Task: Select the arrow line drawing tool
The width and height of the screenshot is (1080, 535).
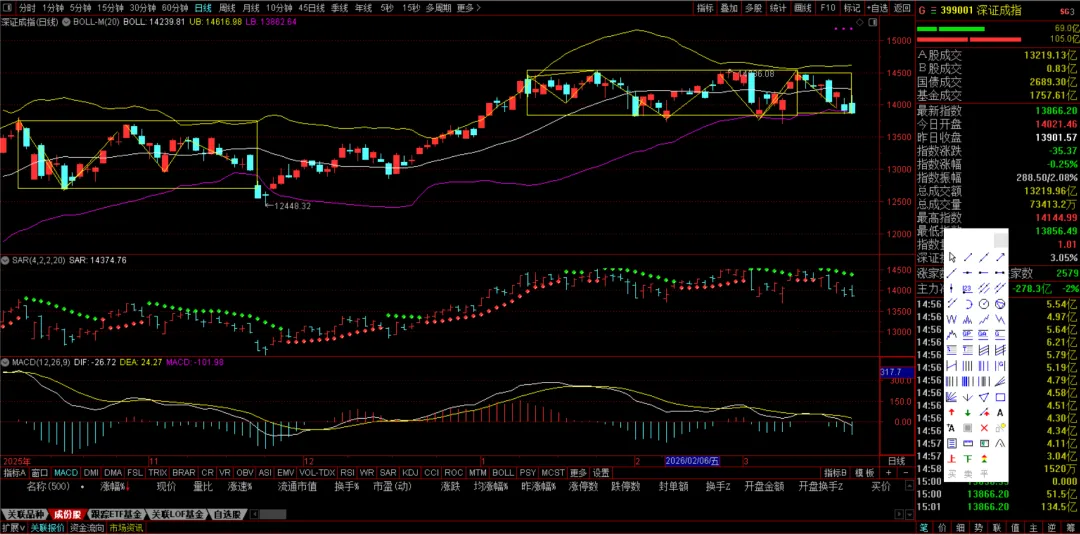Action: [1000, 258]
